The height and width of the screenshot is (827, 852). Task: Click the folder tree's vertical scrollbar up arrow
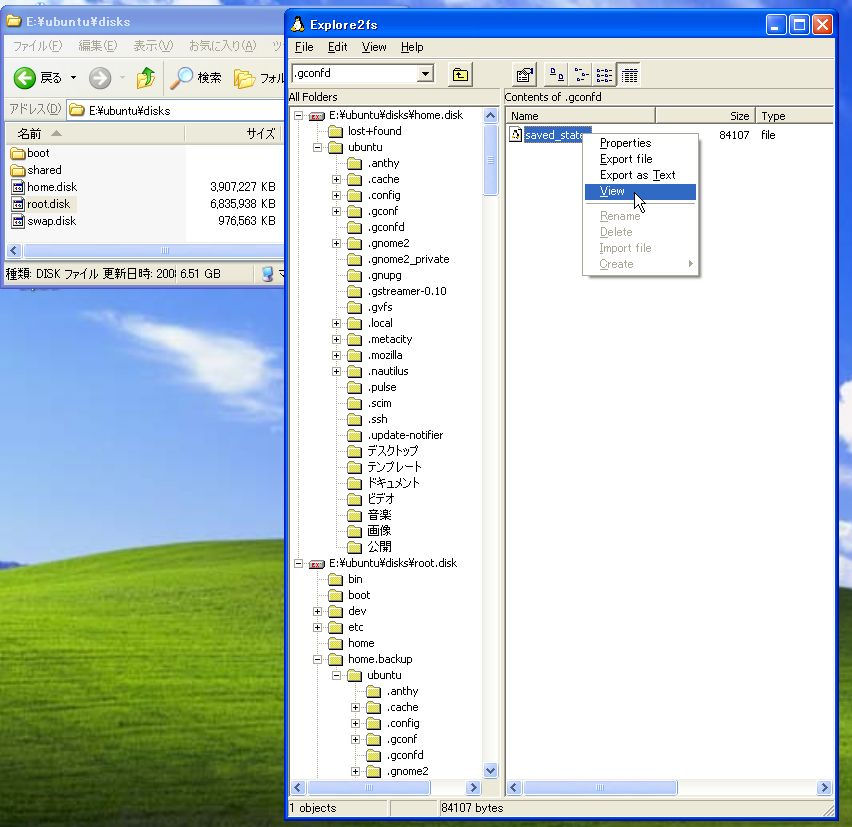490,116
